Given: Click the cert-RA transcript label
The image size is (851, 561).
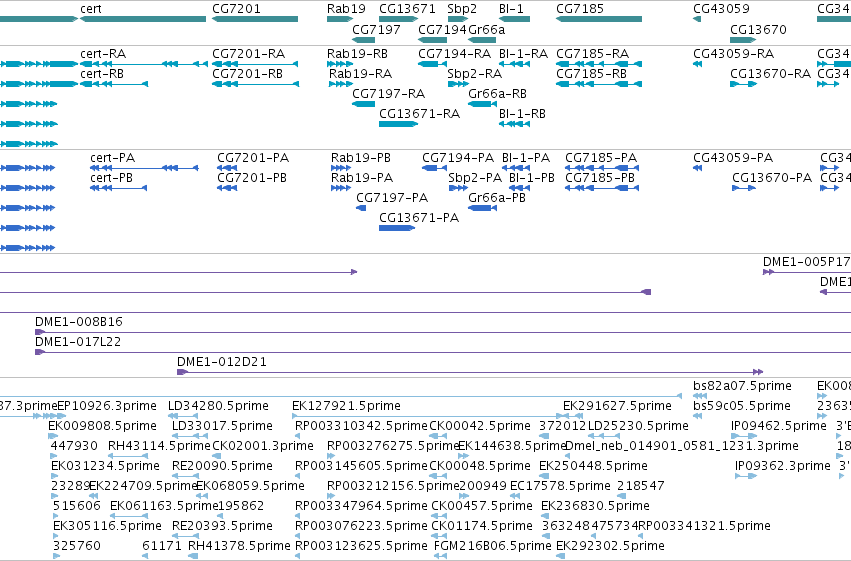Looking at the screenshot, I should 103,54.
